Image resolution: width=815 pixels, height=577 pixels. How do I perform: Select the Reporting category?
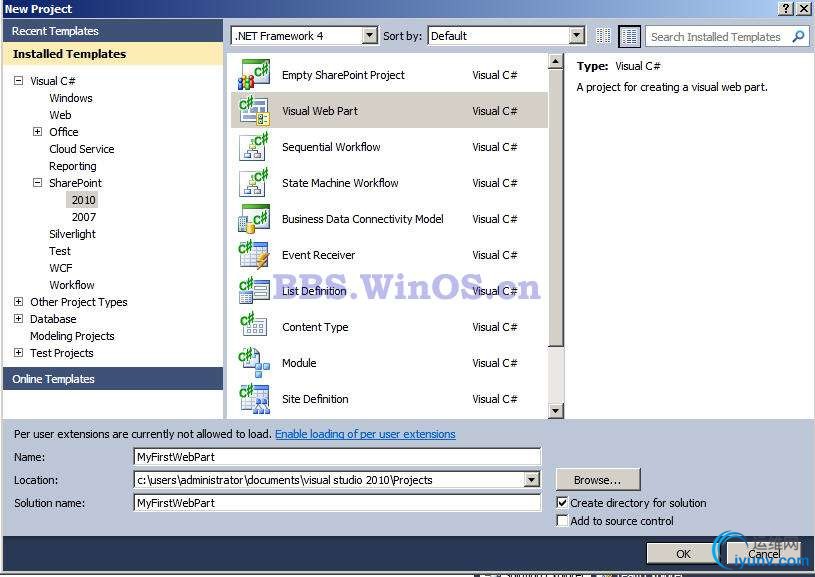[x=73, y=166]
